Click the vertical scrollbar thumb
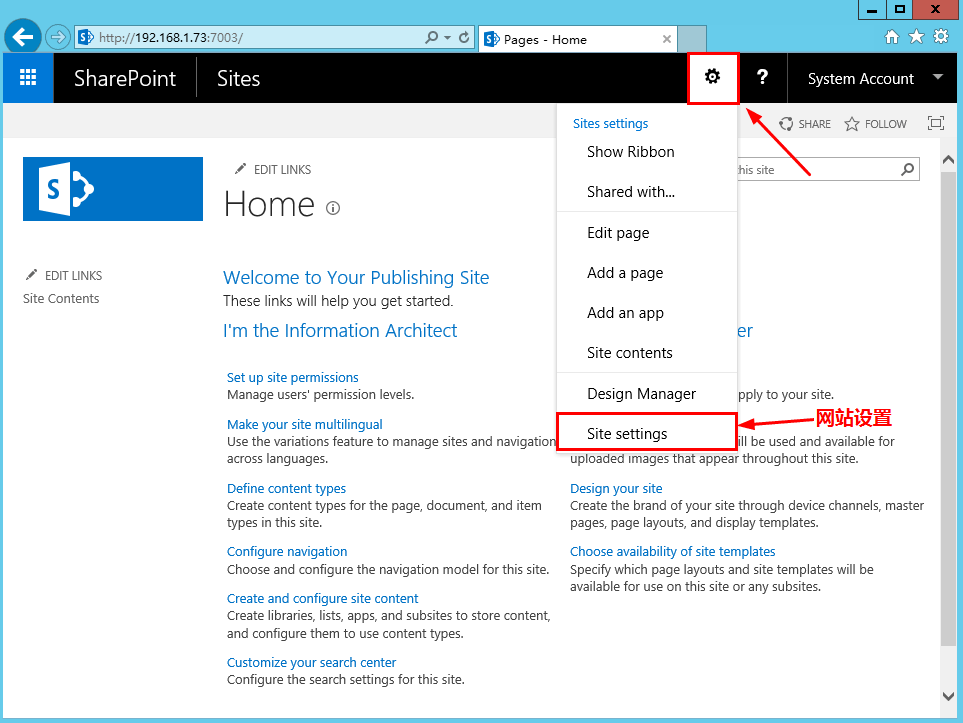The height and width of the screenshot is (723, 963). click(948, 408)
